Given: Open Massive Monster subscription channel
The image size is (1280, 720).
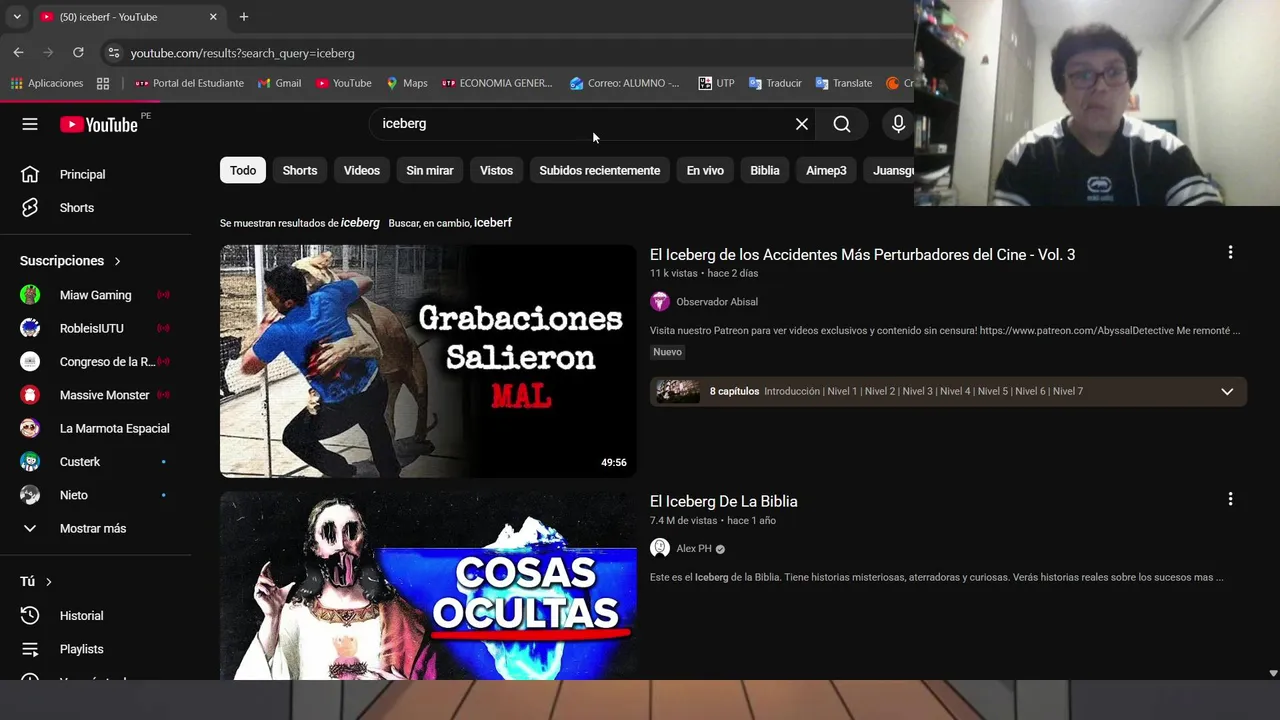Looking at the screenshot, I should tap(95, 395).
